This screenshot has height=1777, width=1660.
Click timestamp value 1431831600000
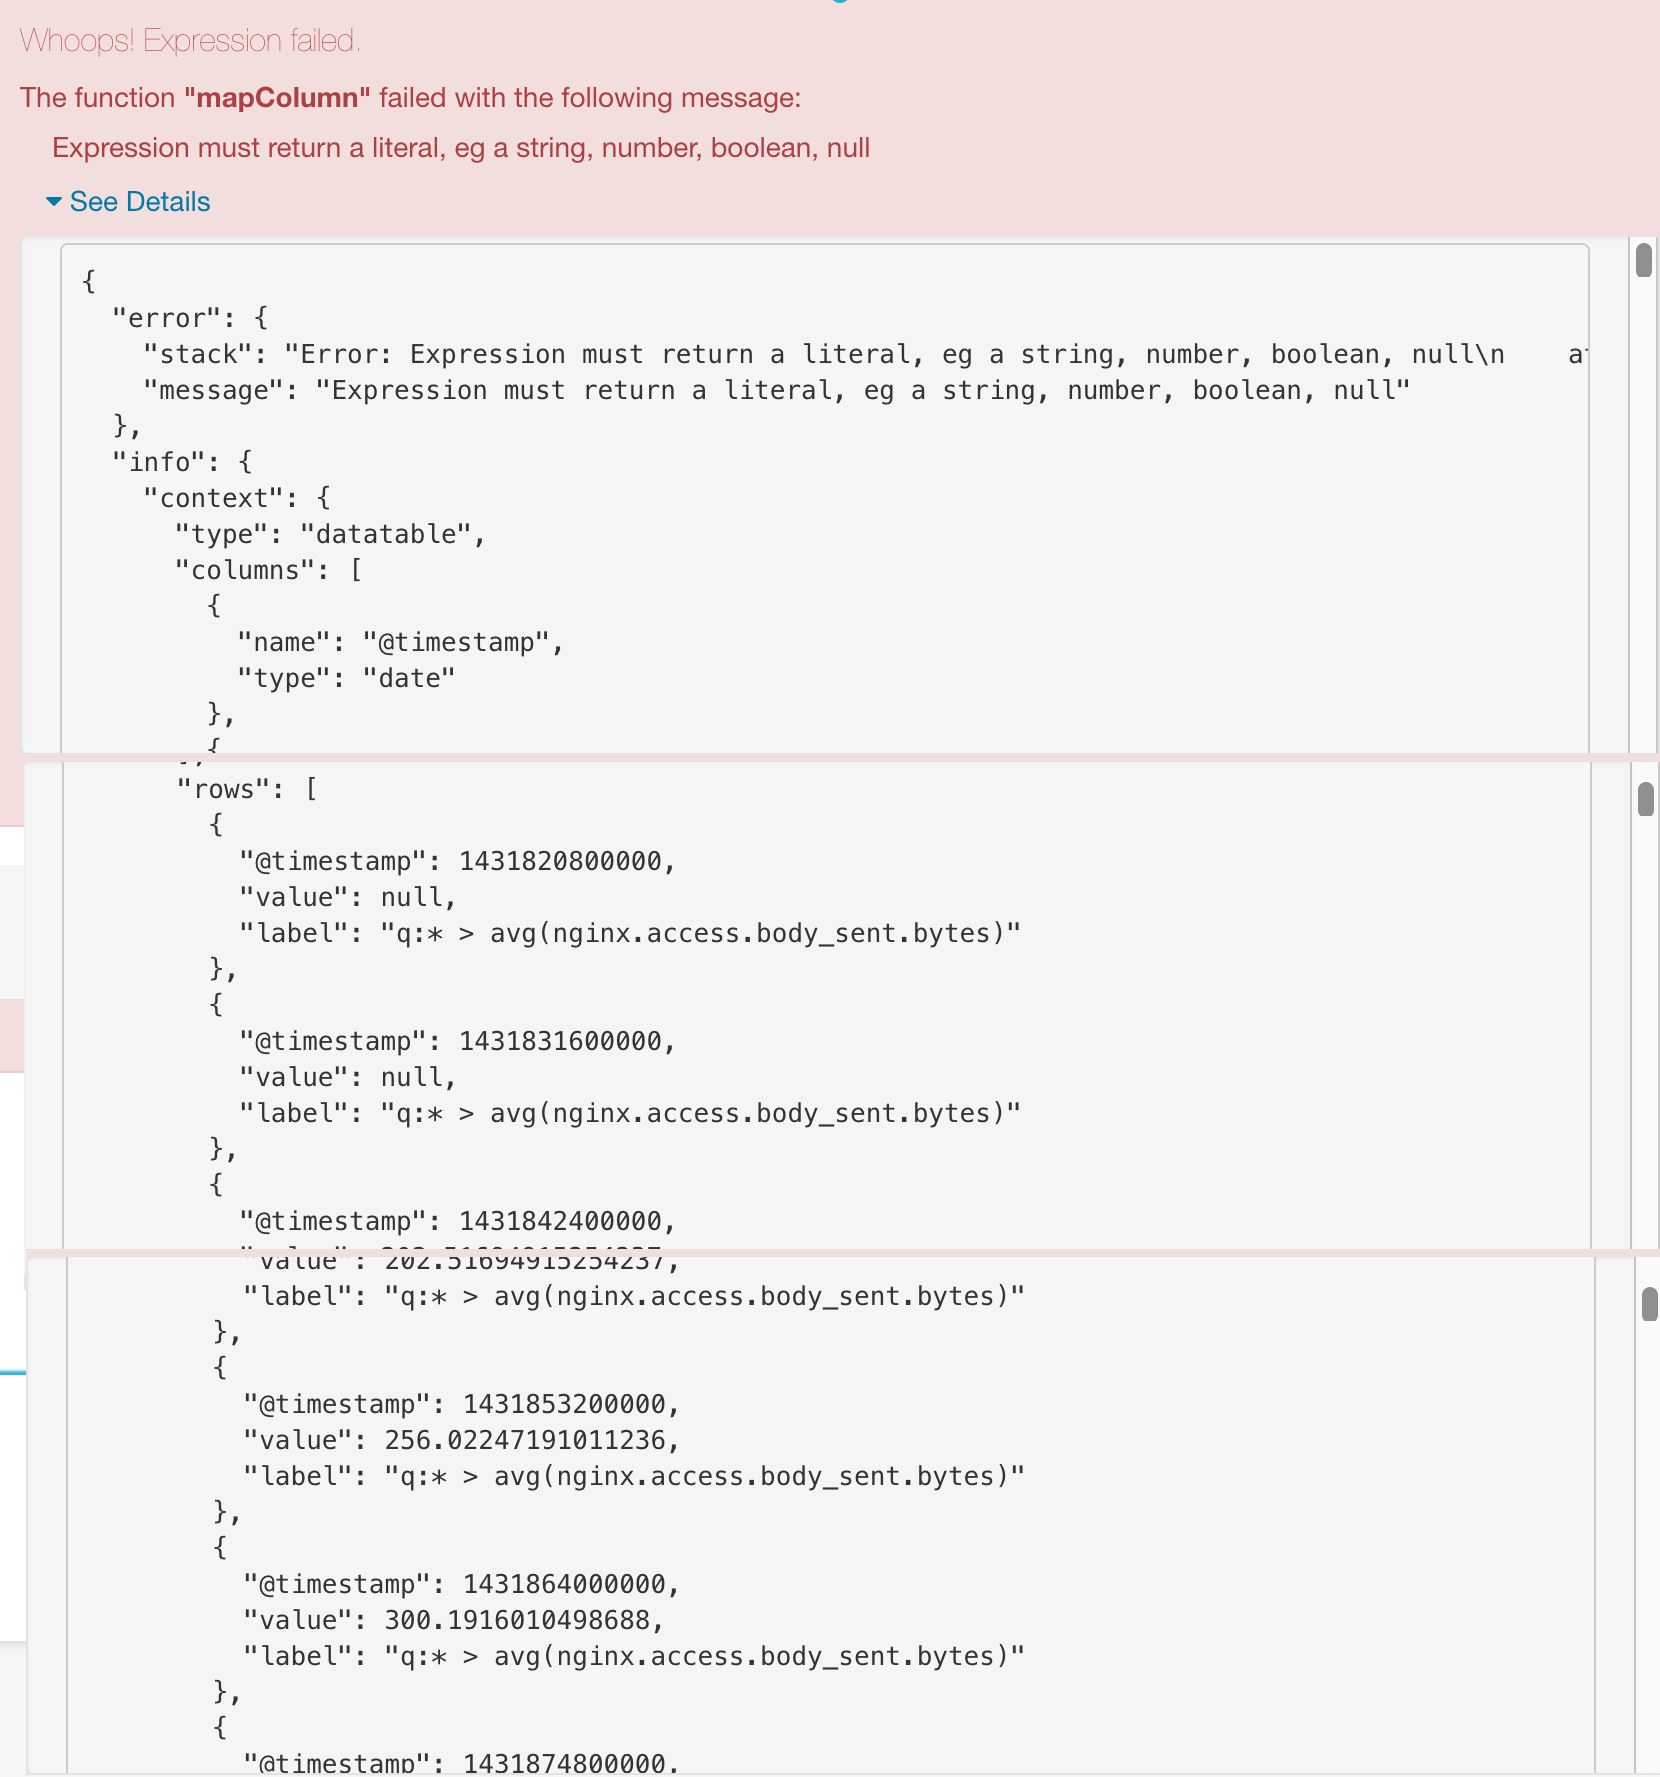561,1041
